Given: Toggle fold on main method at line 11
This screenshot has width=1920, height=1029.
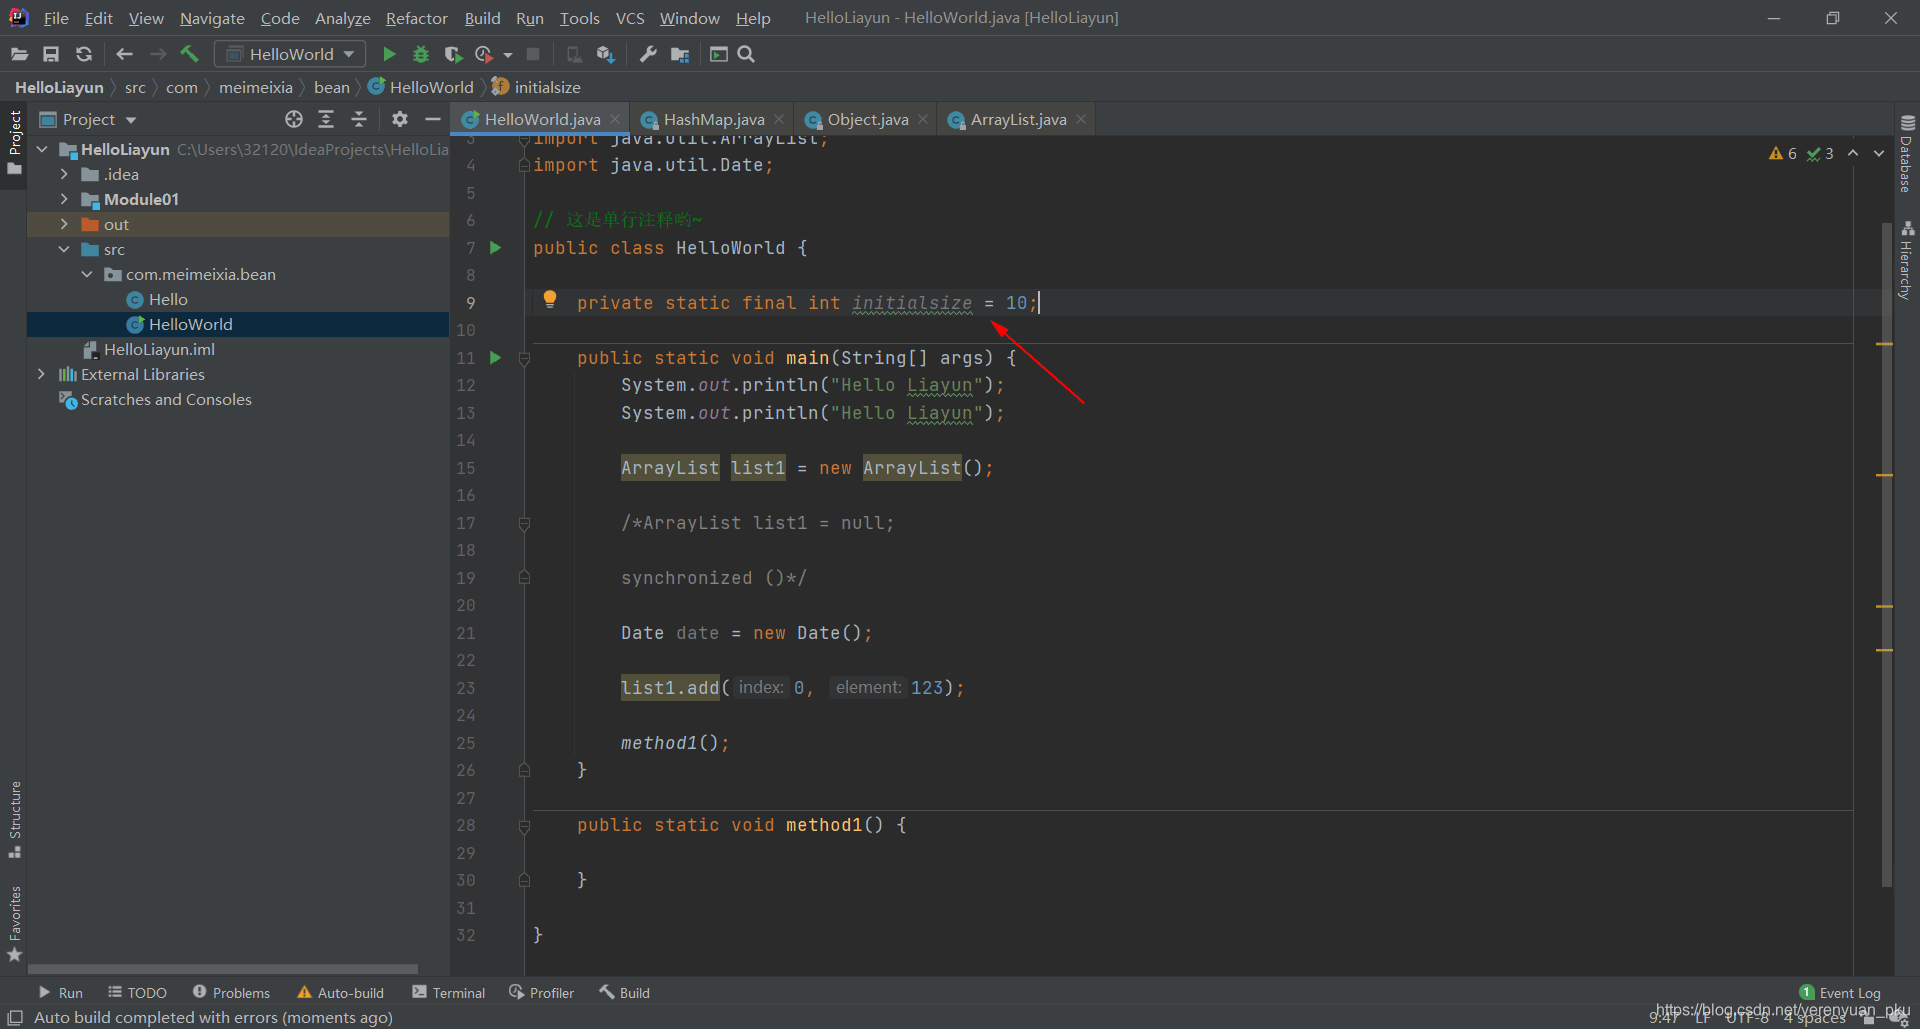Looking at the screenshot, I should pyautogui.click(x=524, y=358).
